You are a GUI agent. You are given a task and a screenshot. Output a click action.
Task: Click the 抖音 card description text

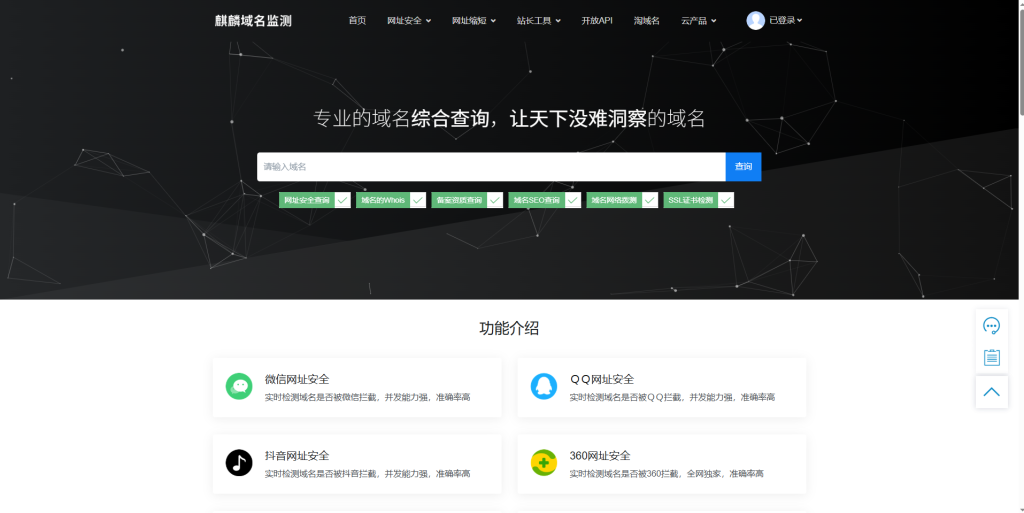tap(367, 474)
